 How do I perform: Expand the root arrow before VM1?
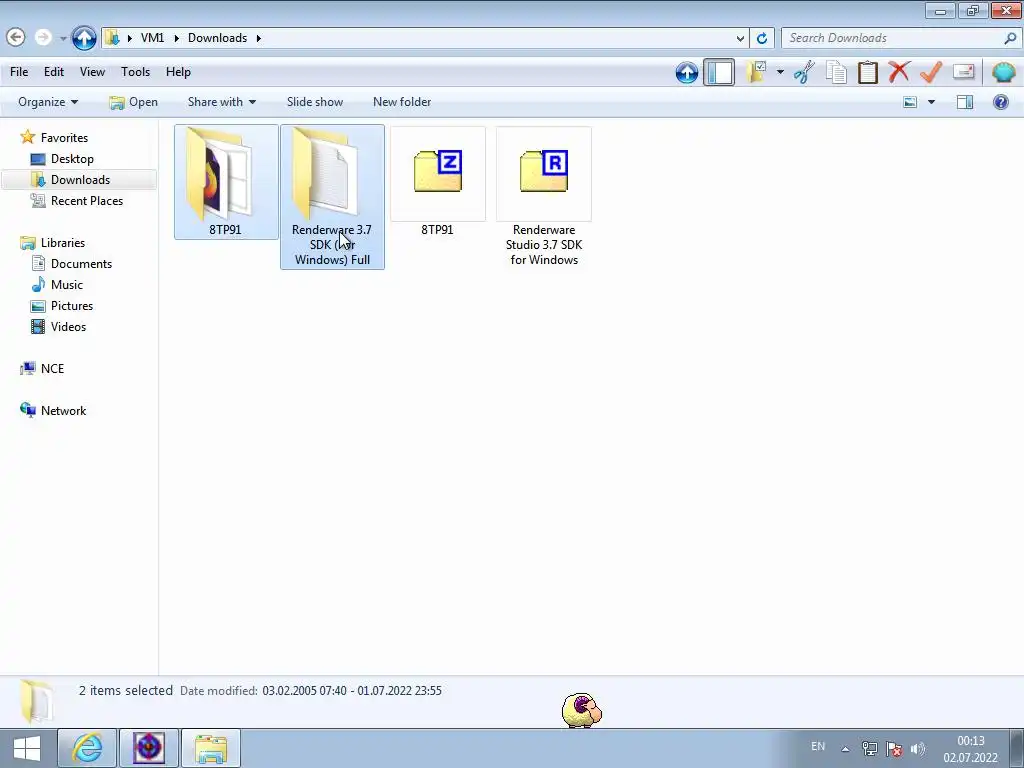tap(129, 38)
